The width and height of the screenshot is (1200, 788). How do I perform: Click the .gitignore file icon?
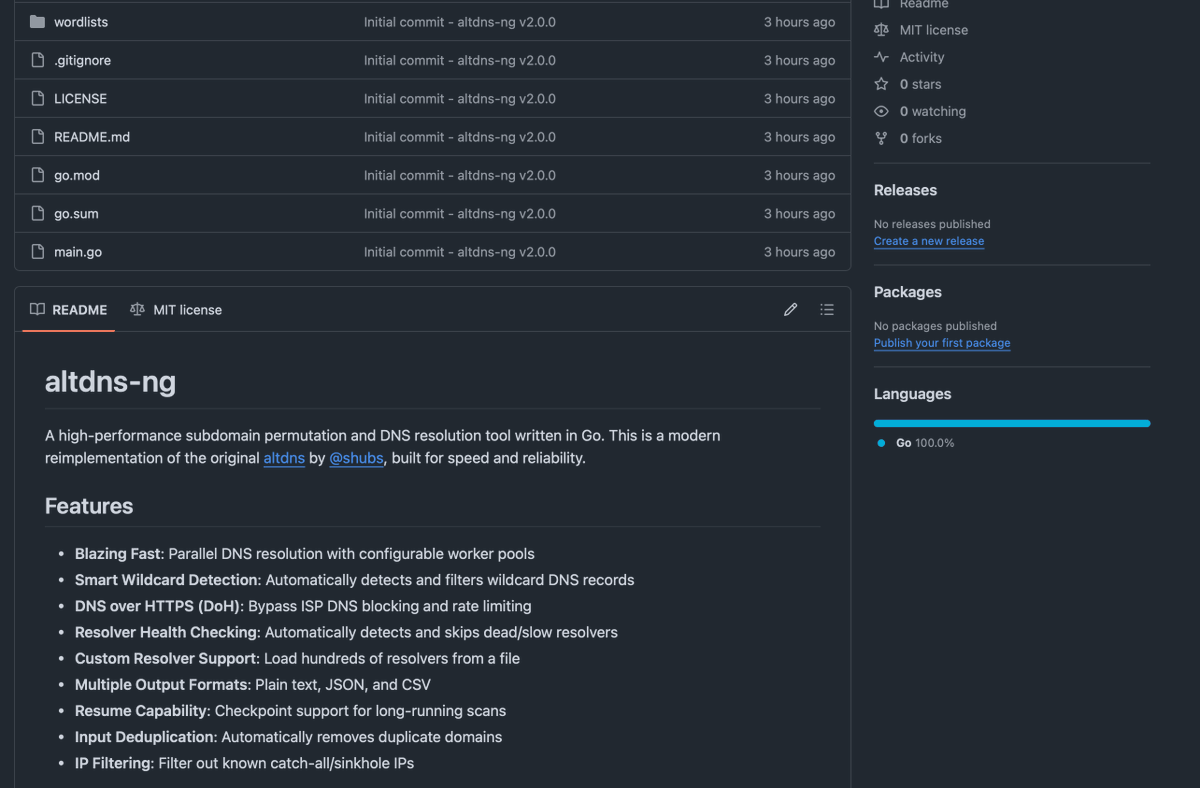(x=38, y=60)
